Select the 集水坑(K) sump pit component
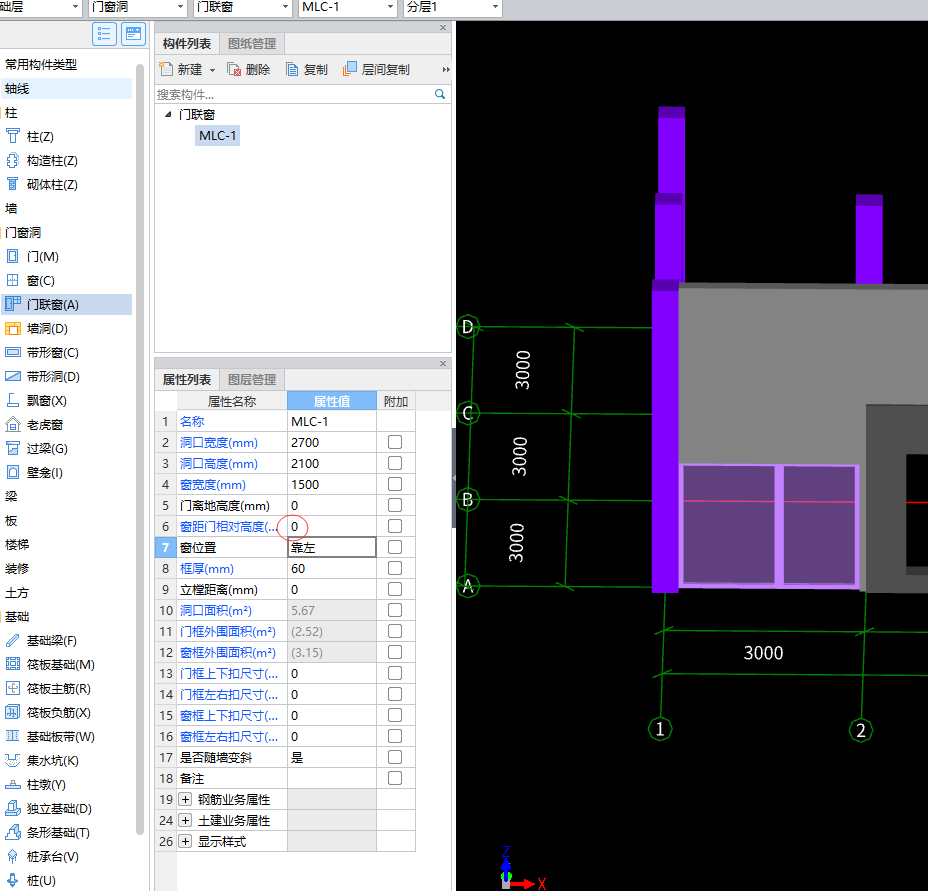This screenshot has width=928, height=891. tap(41, 760)
